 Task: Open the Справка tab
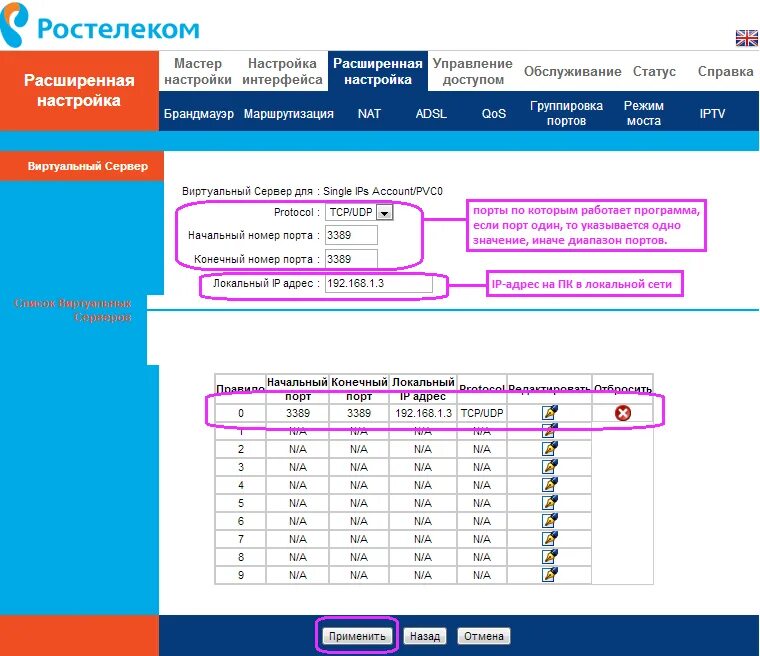coord(725,71)
